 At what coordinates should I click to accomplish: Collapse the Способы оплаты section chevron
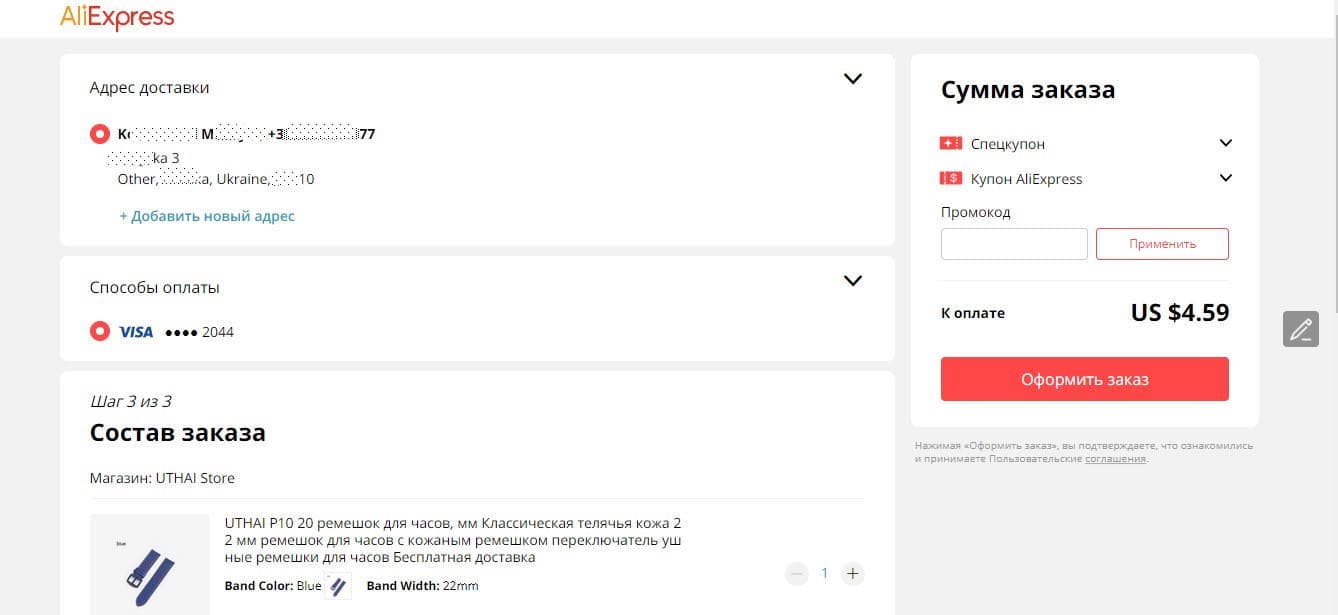[852, 280]
